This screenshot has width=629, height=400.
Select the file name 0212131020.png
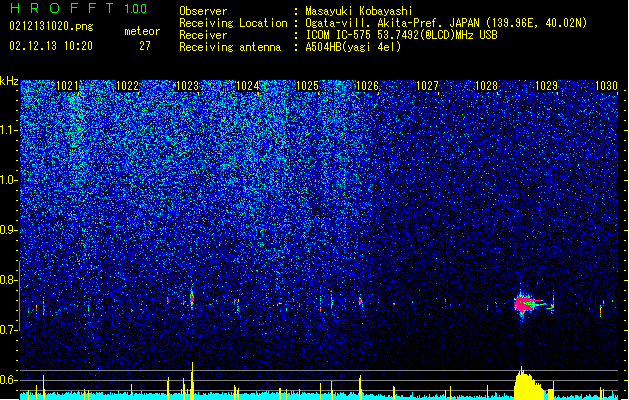51,26
